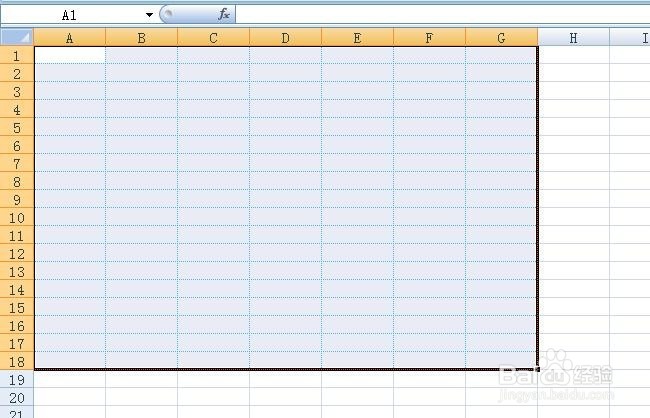Click inside the formula bar field
This screenshot has width=650, height=418.
[442, 15]
